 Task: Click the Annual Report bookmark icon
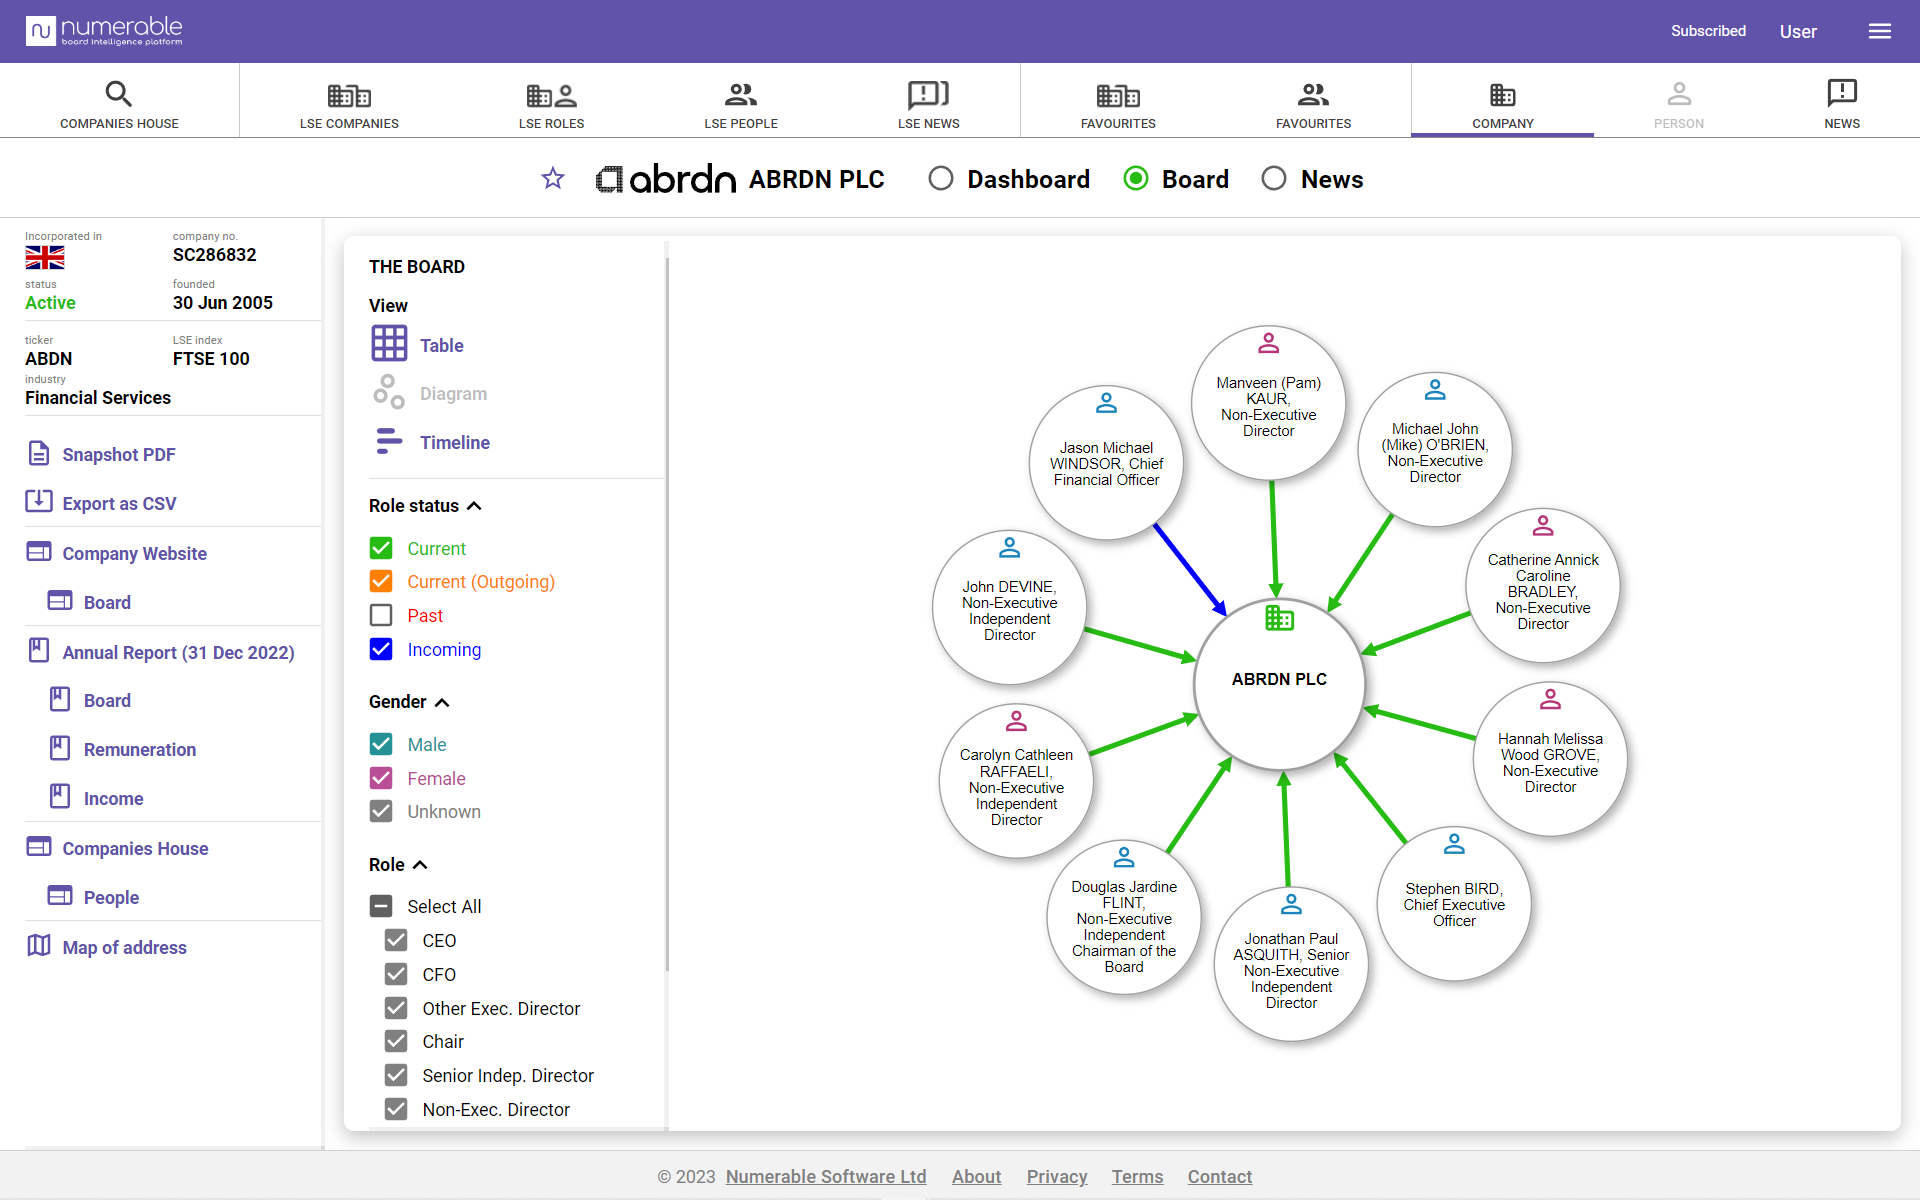39,650
